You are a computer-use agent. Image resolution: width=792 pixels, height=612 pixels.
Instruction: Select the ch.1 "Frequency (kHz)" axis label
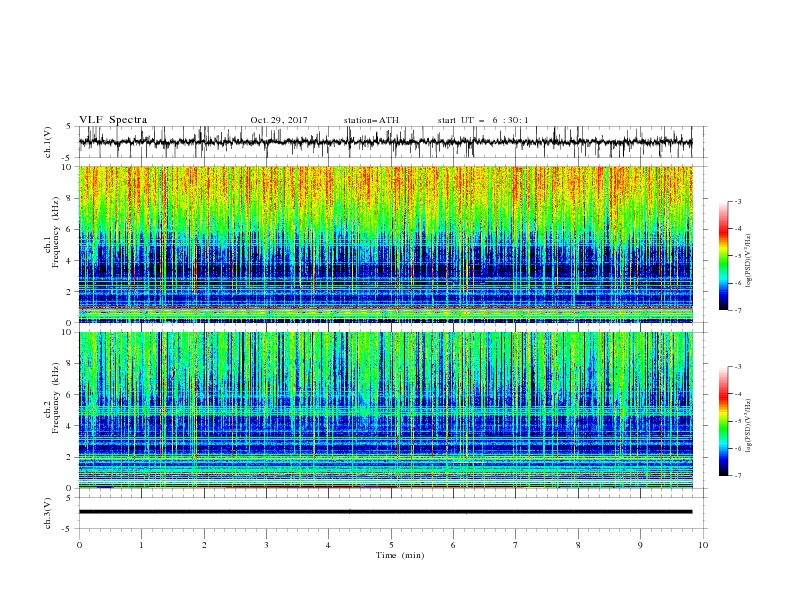[56, 233]
